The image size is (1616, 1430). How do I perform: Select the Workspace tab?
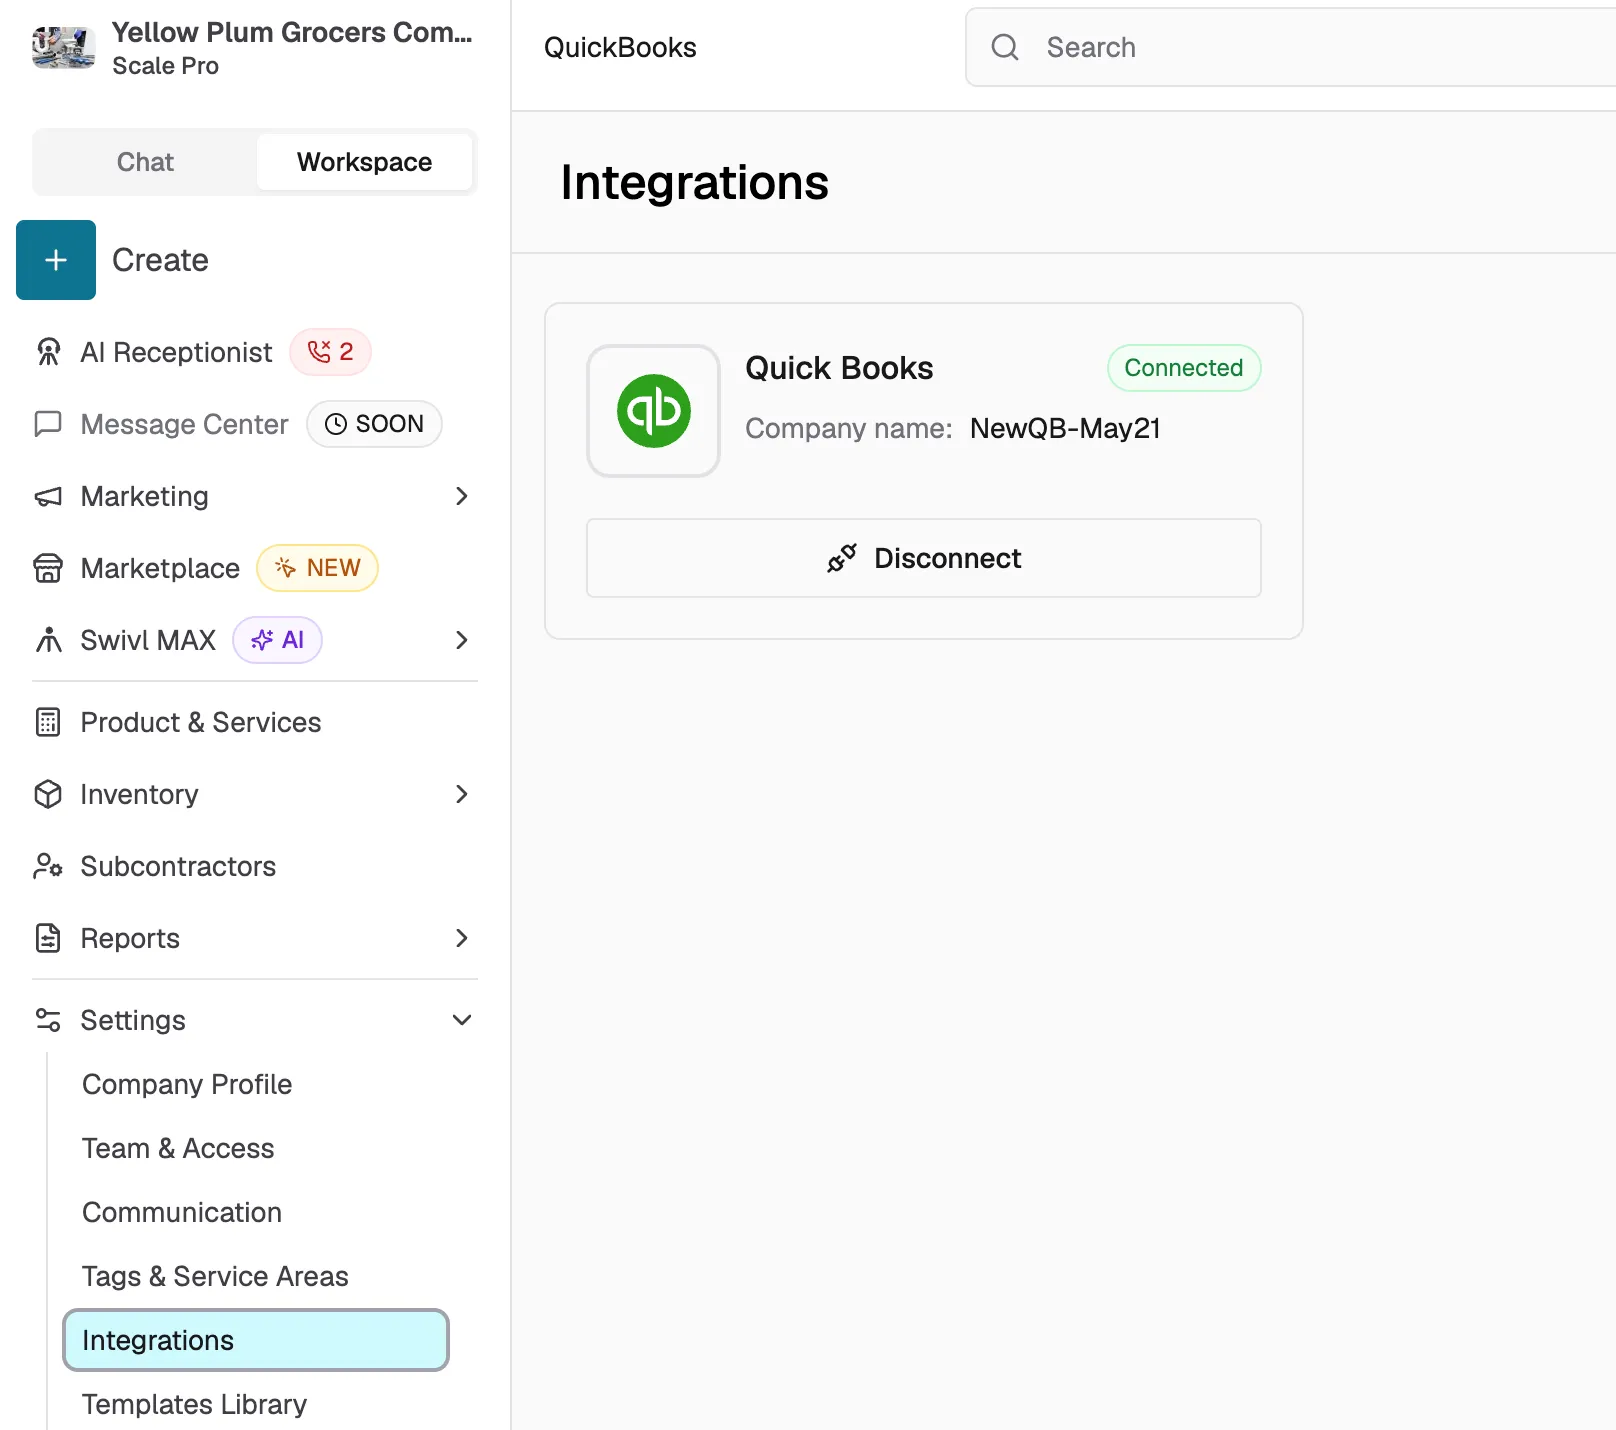[364, 162]
